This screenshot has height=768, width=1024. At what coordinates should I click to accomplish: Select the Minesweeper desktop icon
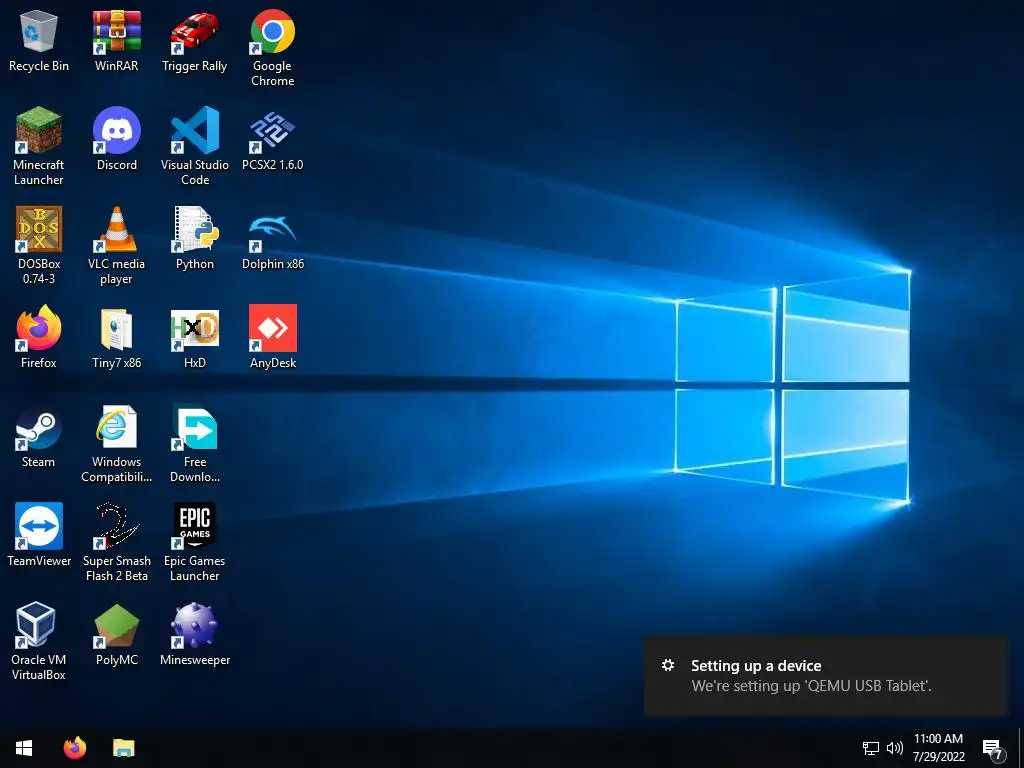coord(195,633)
